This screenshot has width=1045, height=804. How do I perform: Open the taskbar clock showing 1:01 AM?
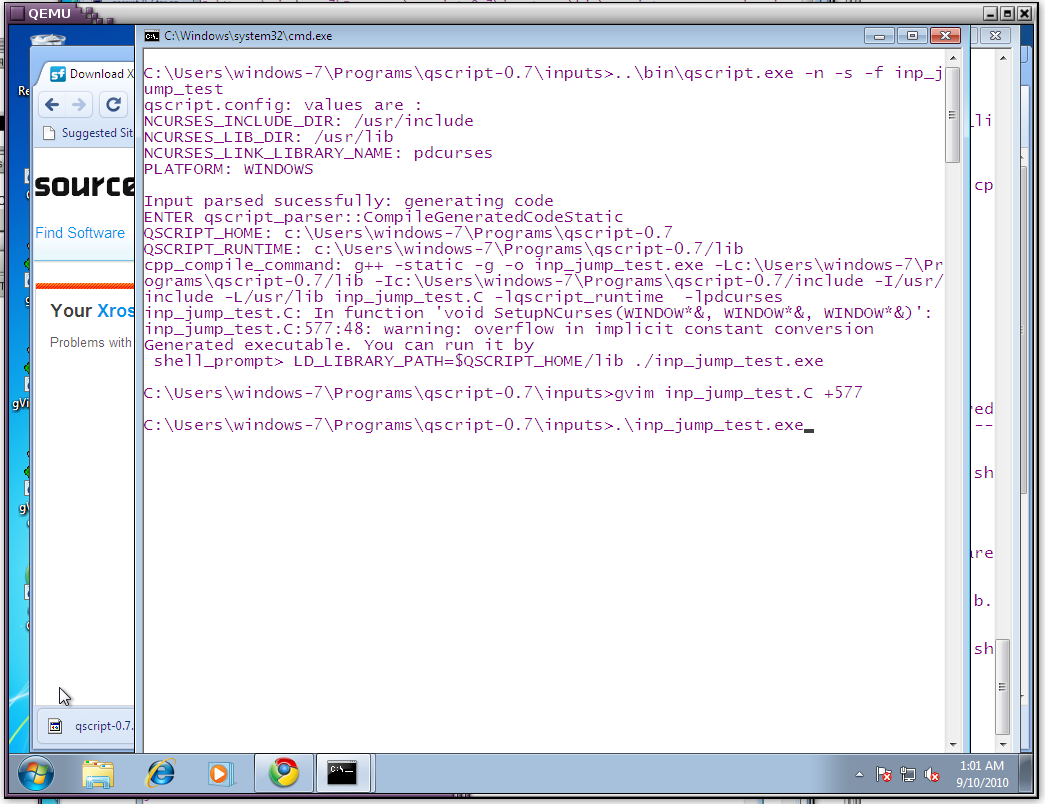pos(983,773)
